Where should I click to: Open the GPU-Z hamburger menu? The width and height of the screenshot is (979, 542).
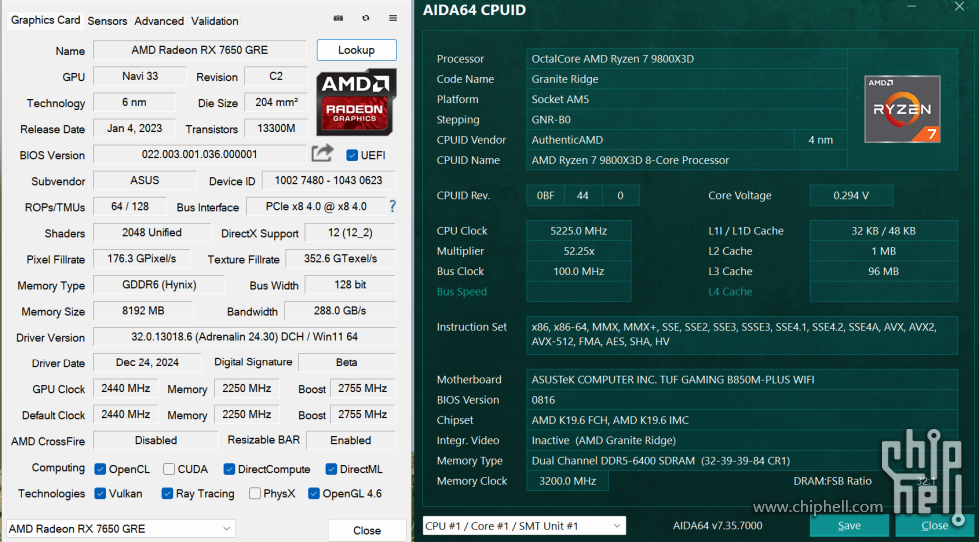393,19
